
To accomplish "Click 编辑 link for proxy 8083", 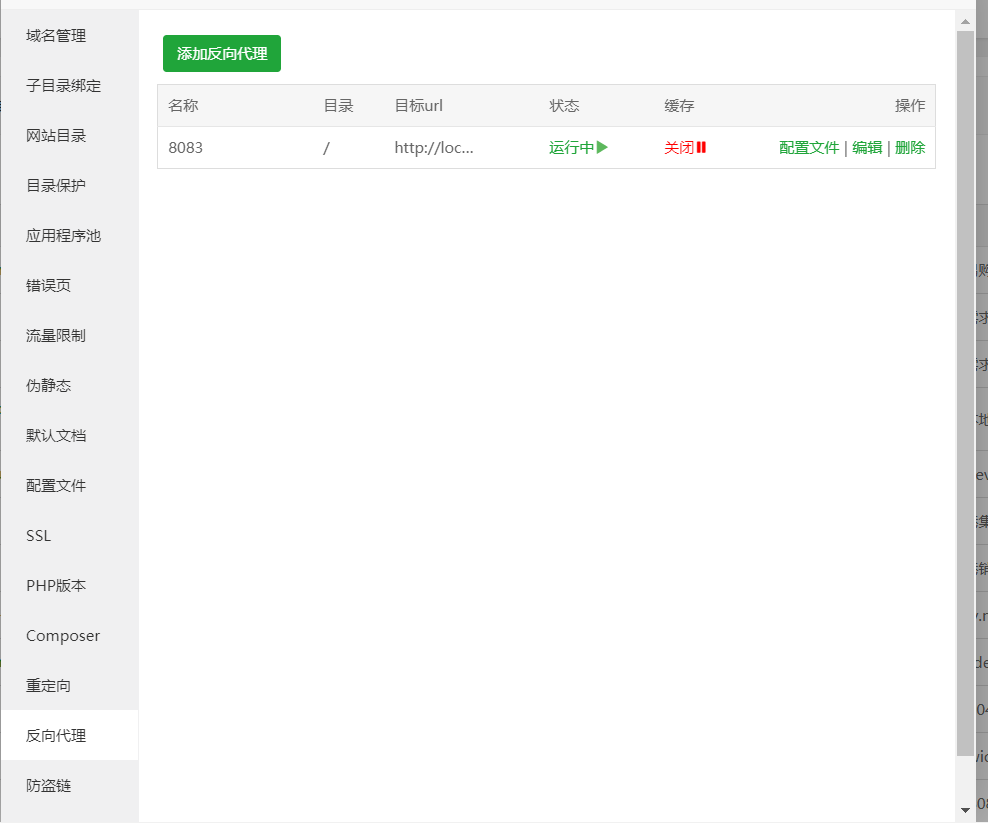I will click(x=867, y=147).
